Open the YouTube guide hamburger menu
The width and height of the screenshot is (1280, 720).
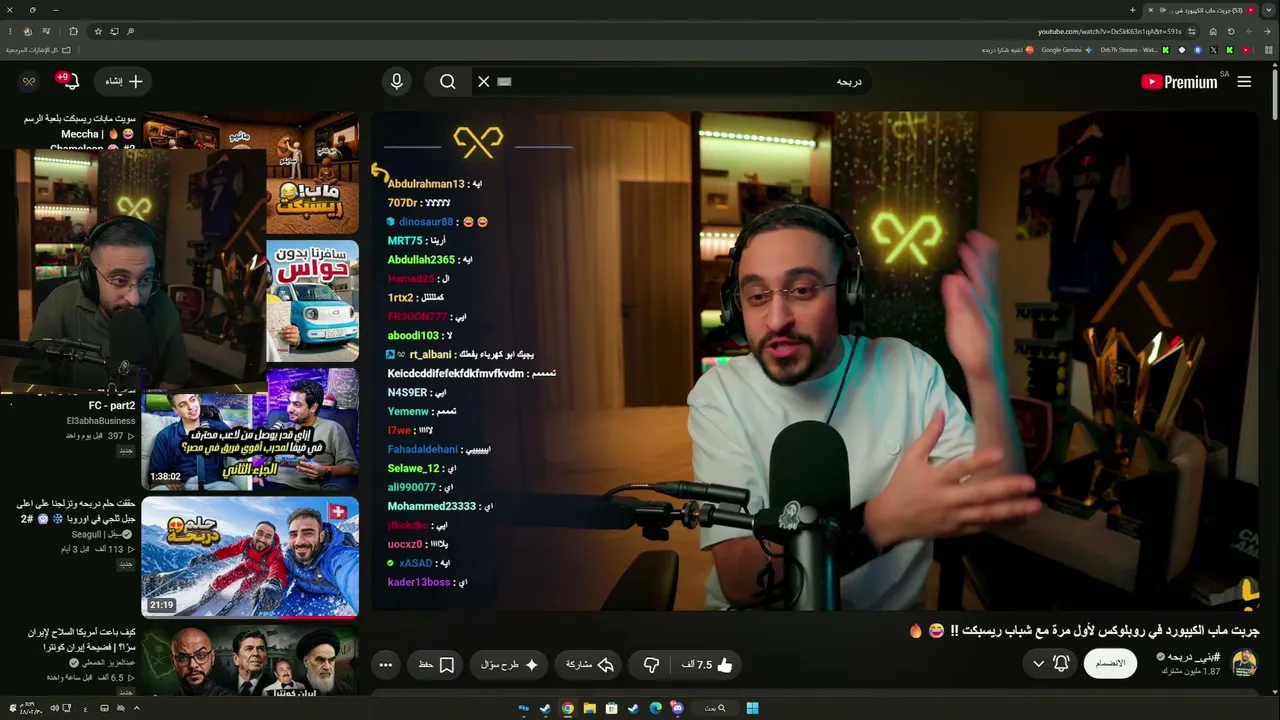tap(1244, 82)
